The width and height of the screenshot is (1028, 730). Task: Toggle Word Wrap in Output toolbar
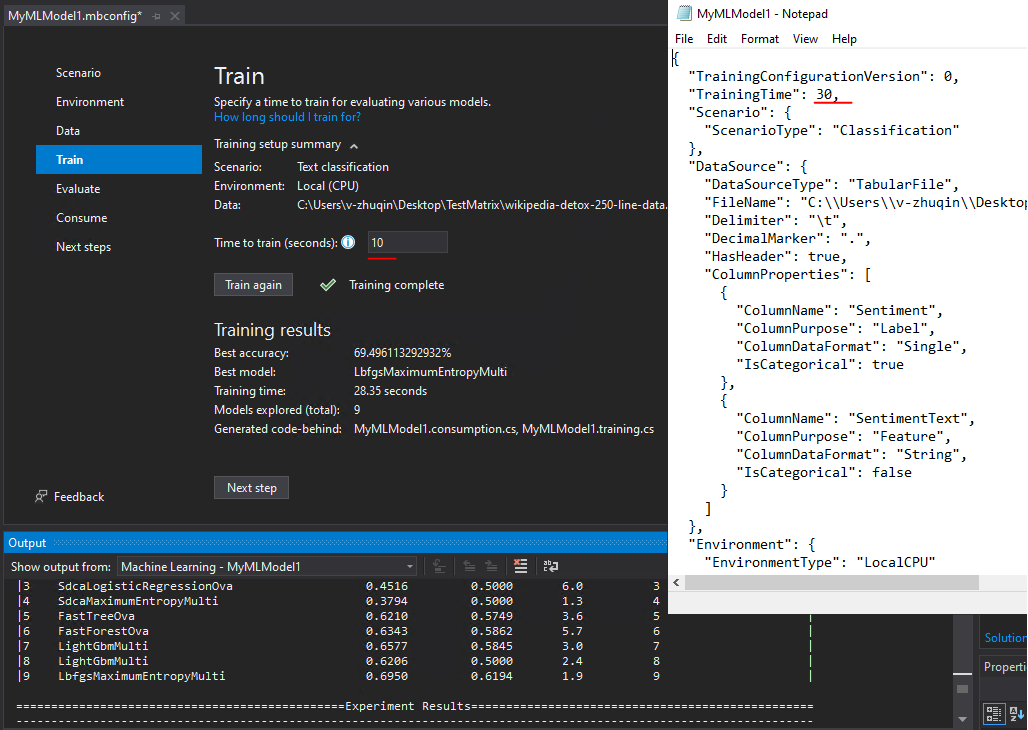pos(551,566)
